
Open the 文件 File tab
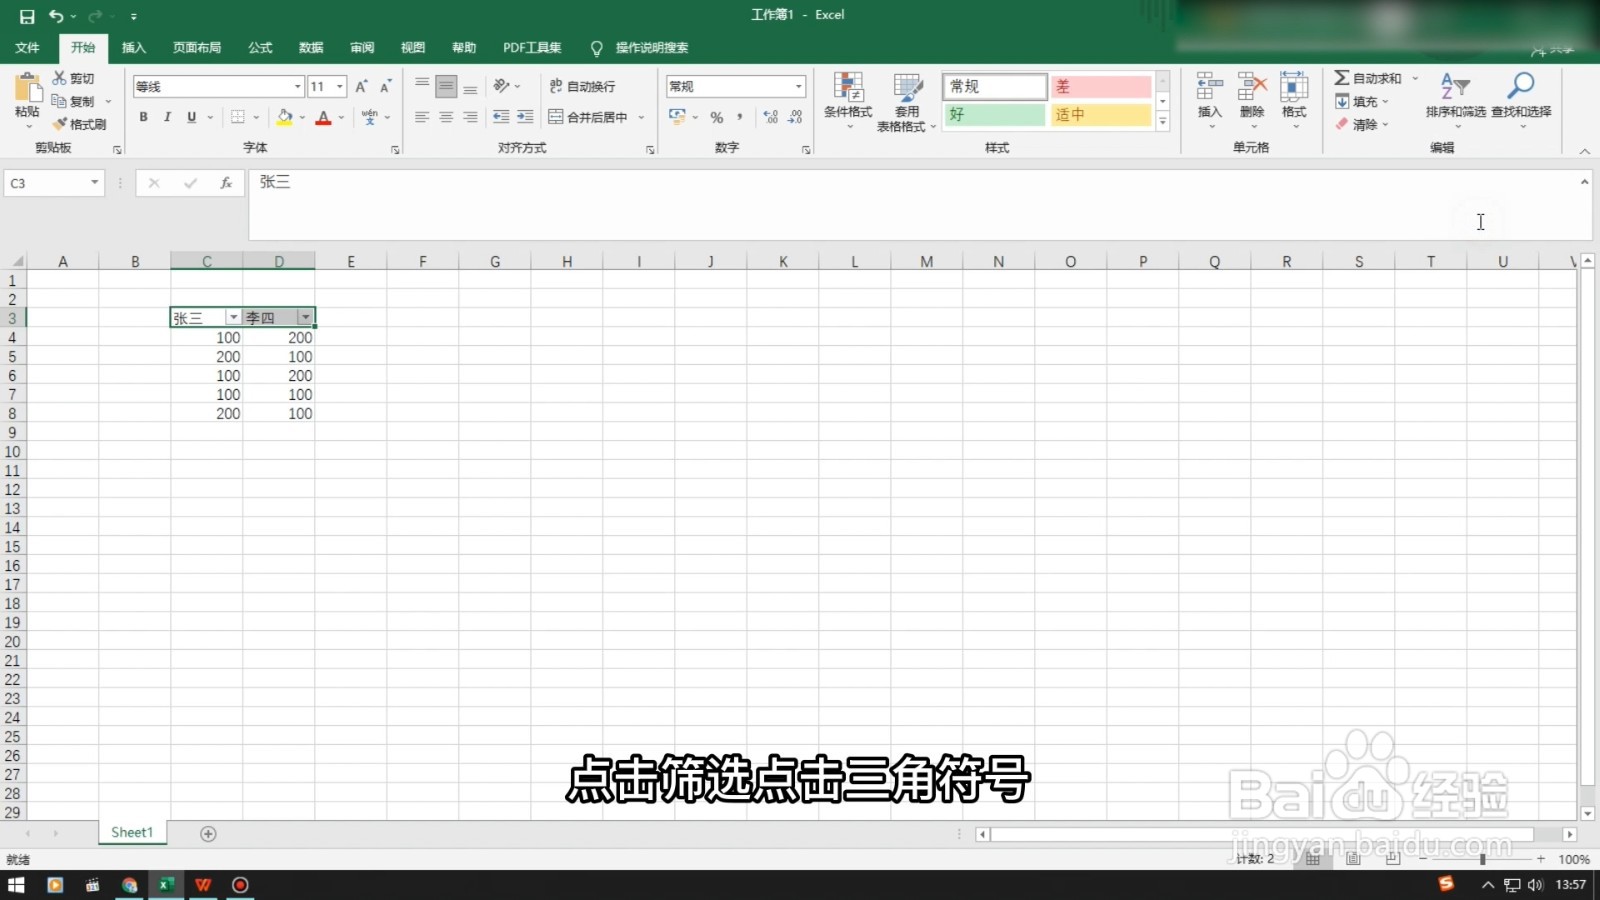coord(27,48)
